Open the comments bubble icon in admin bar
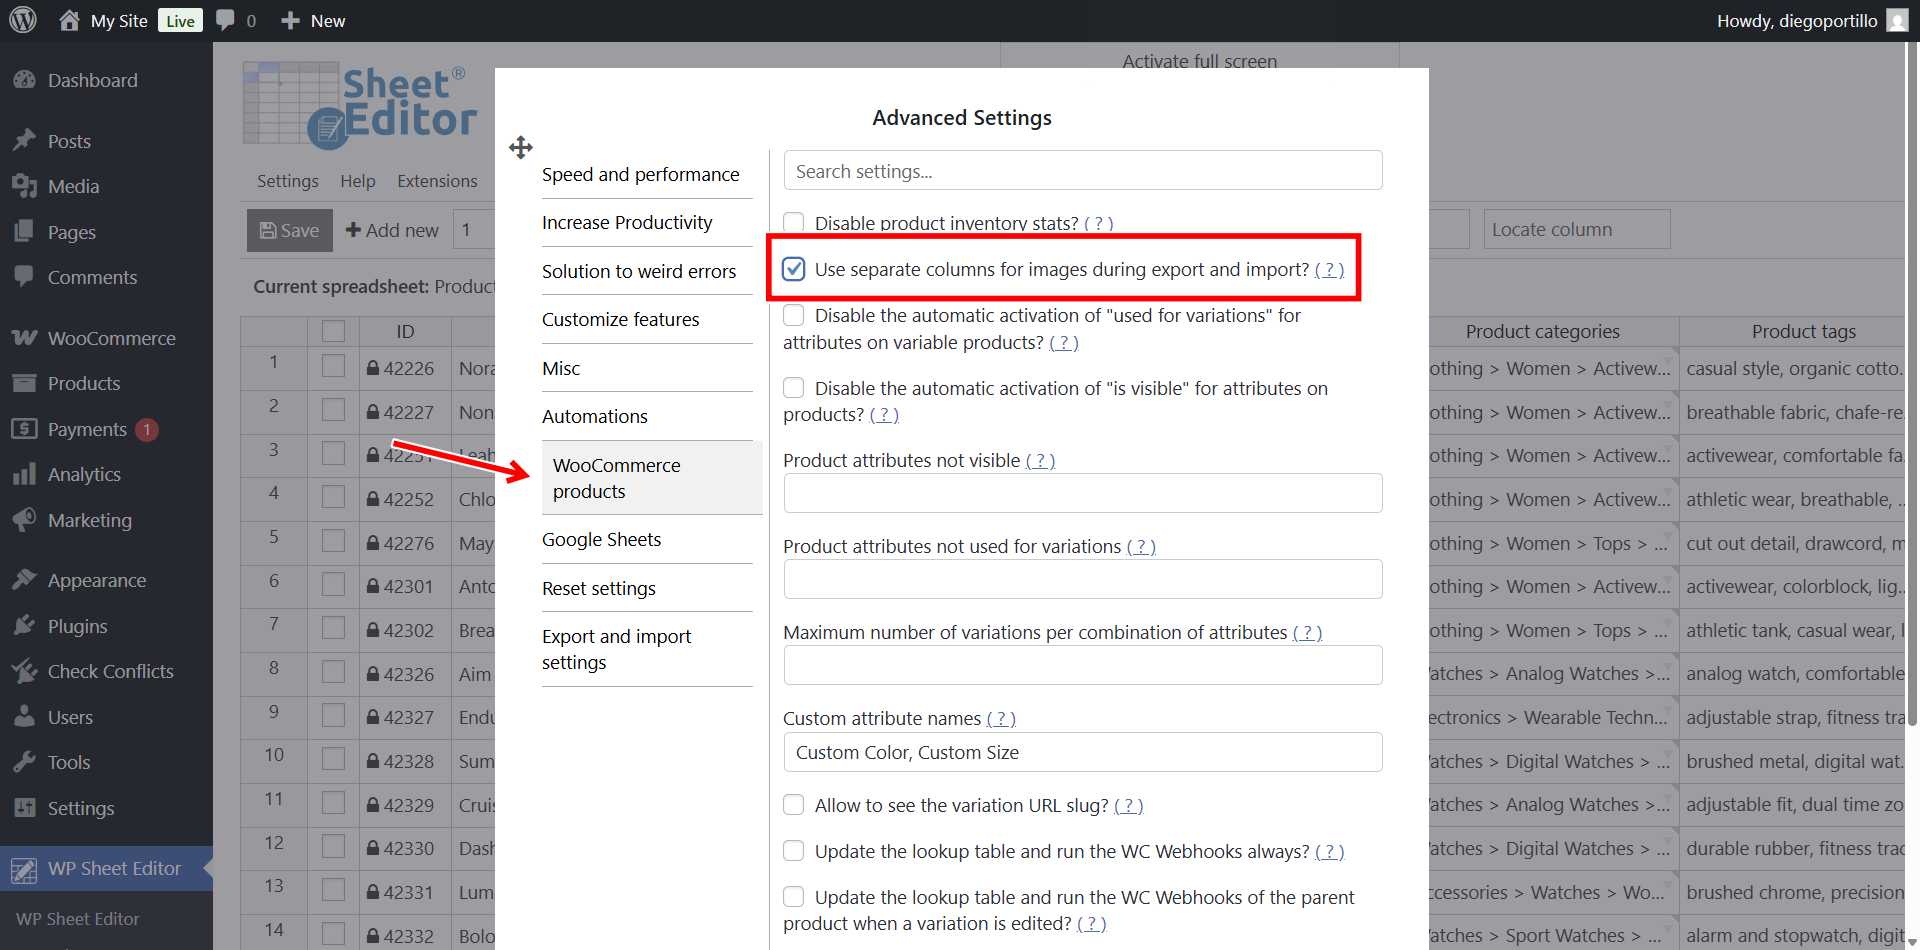This screenshot has width=1920, height=950. point(226,20)
